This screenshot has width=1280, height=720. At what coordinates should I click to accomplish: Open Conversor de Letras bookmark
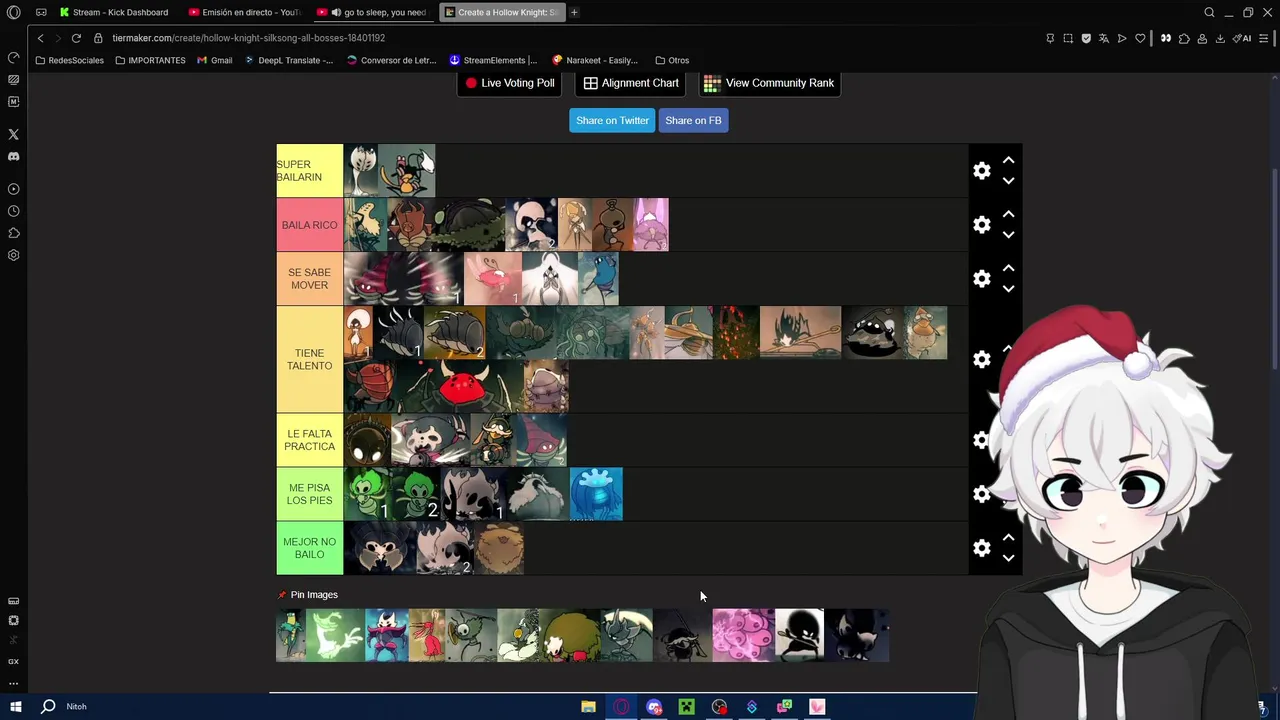pyautogui.click(x=391, y=60)
